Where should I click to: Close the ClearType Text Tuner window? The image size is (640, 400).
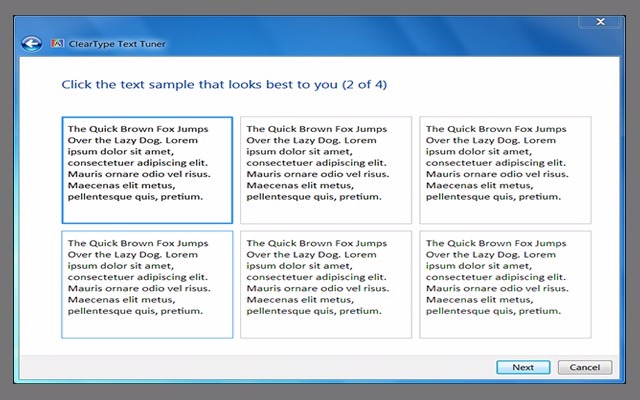600,21
